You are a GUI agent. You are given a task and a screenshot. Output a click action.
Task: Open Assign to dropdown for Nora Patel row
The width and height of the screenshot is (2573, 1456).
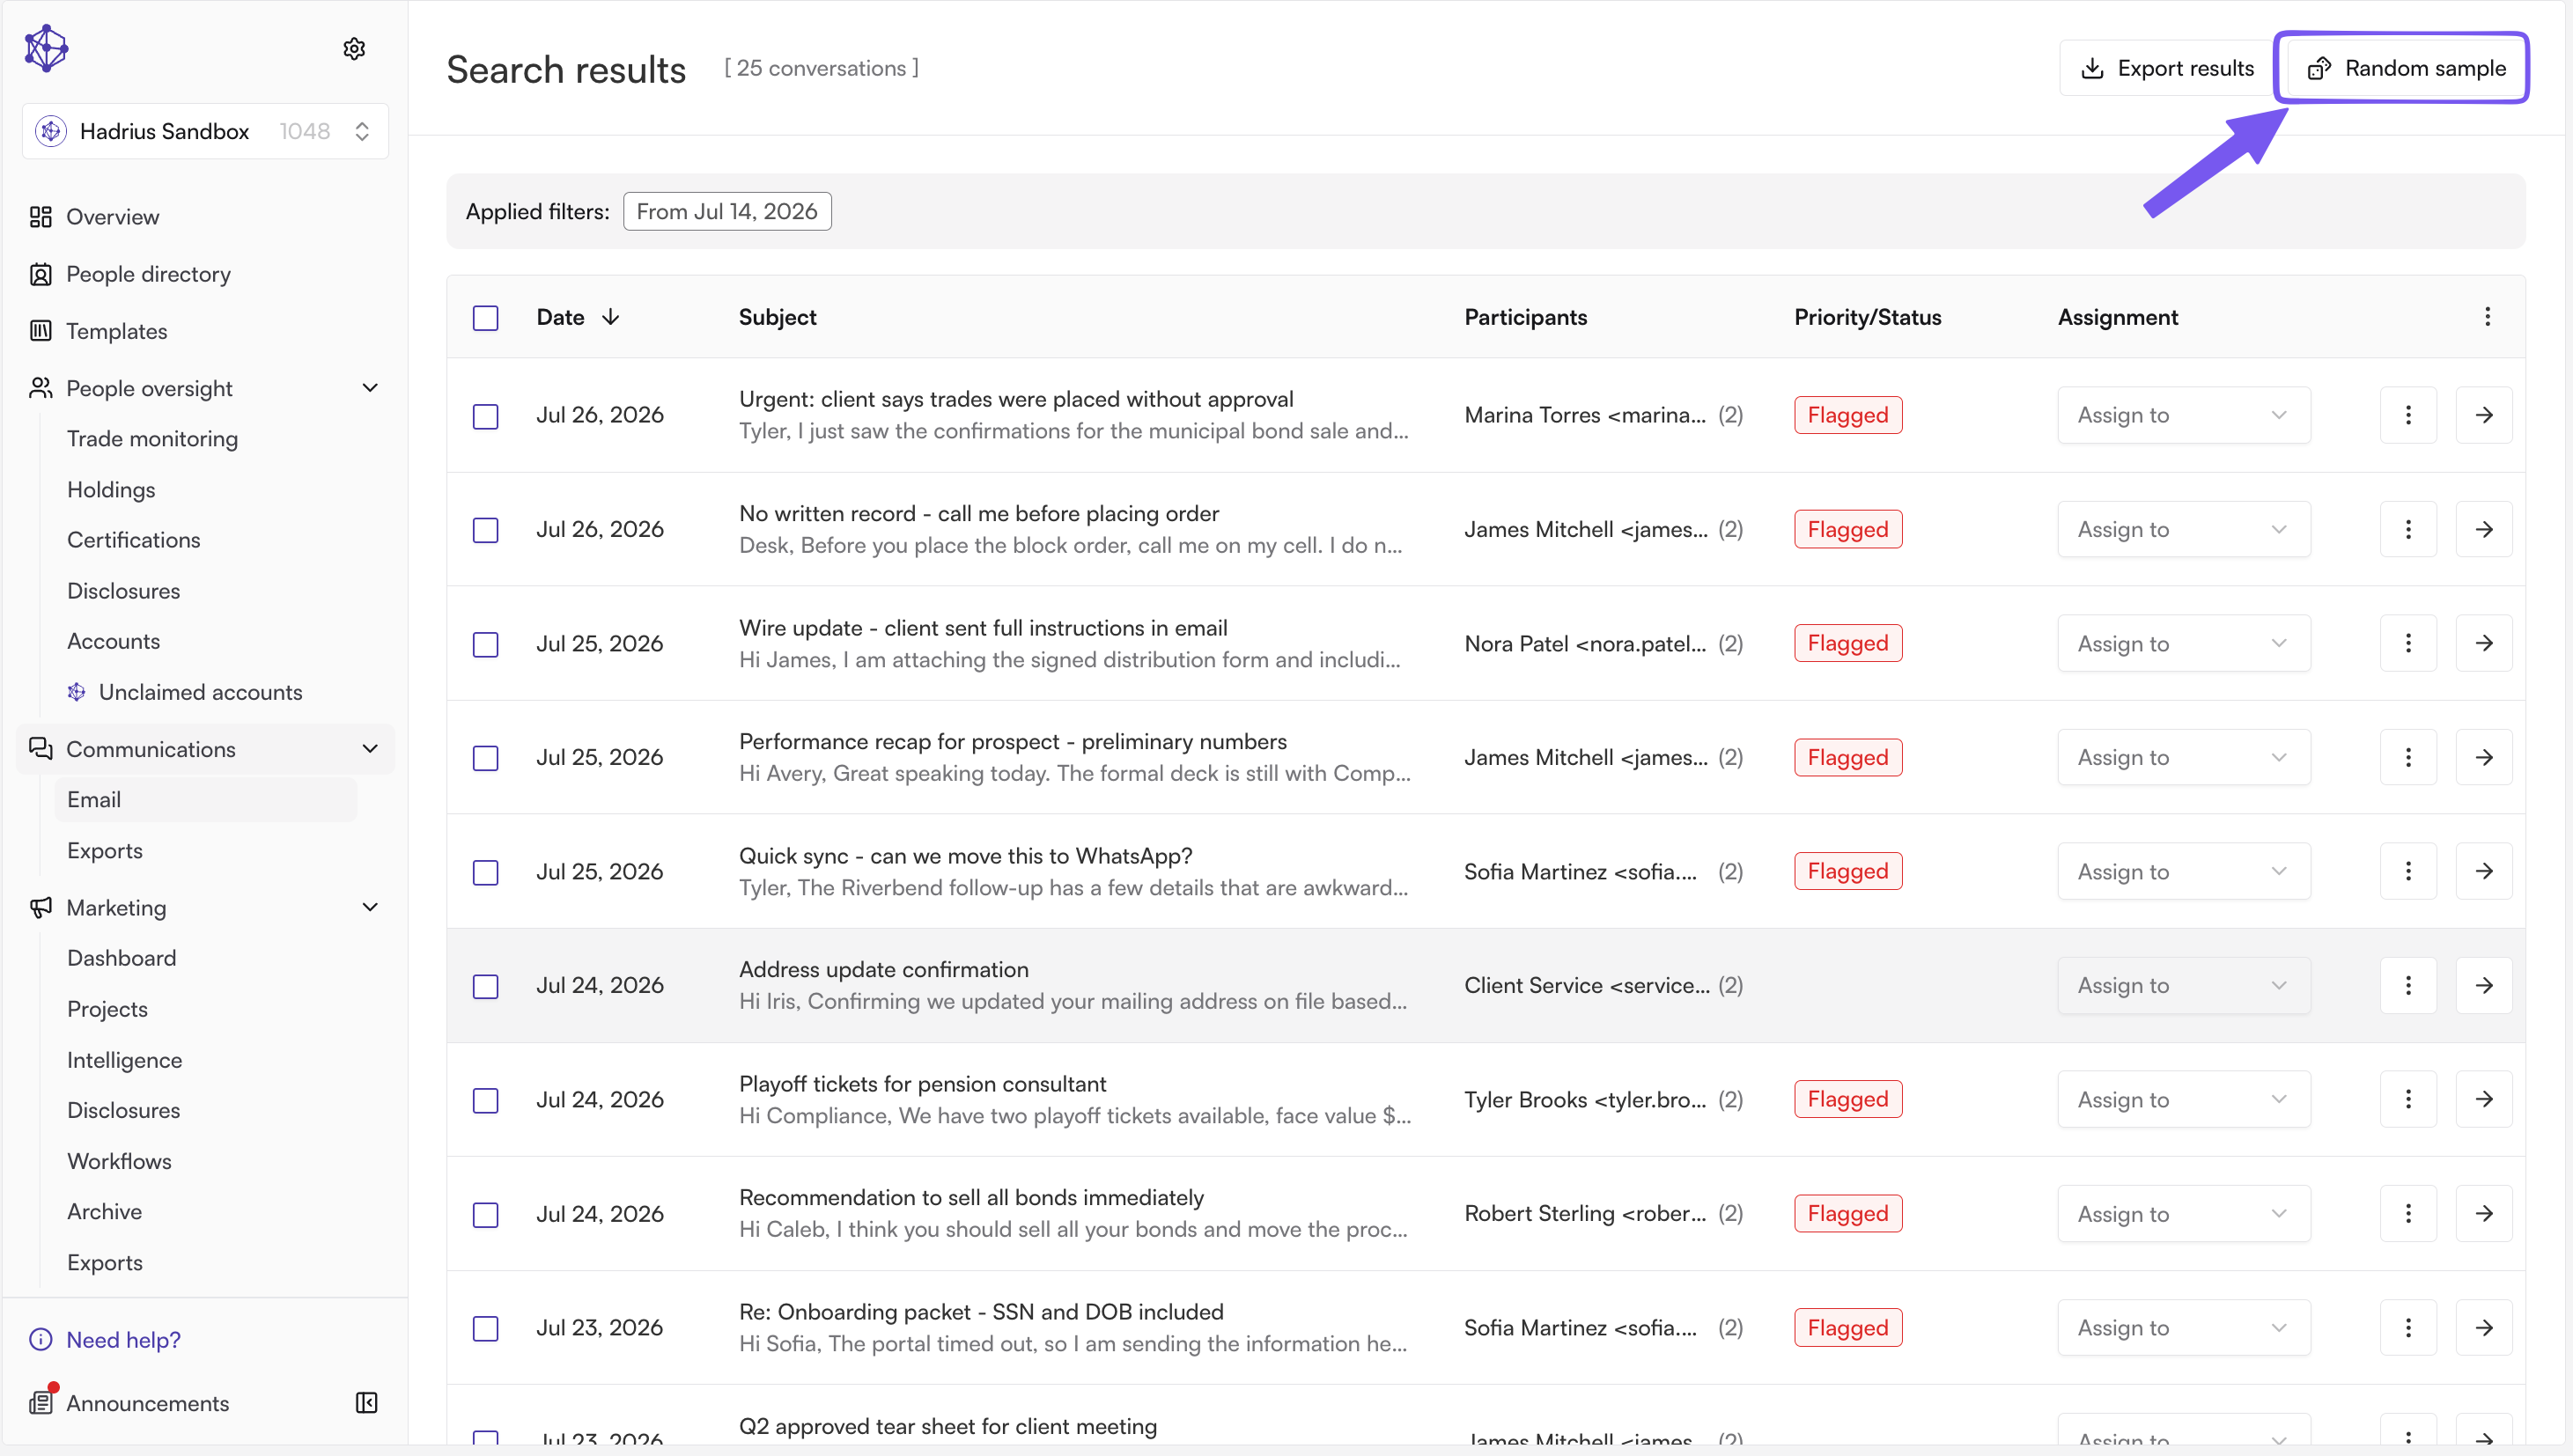2183,643
